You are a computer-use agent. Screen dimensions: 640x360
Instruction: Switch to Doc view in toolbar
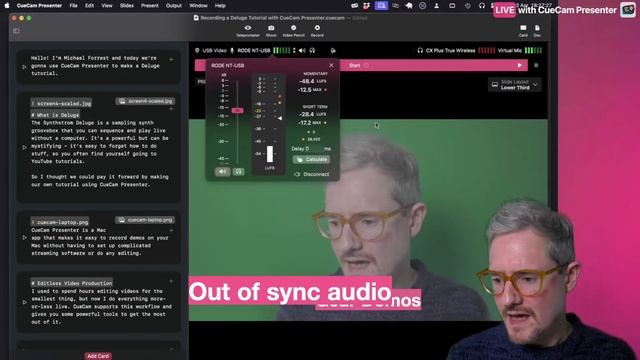click(537, 31)
